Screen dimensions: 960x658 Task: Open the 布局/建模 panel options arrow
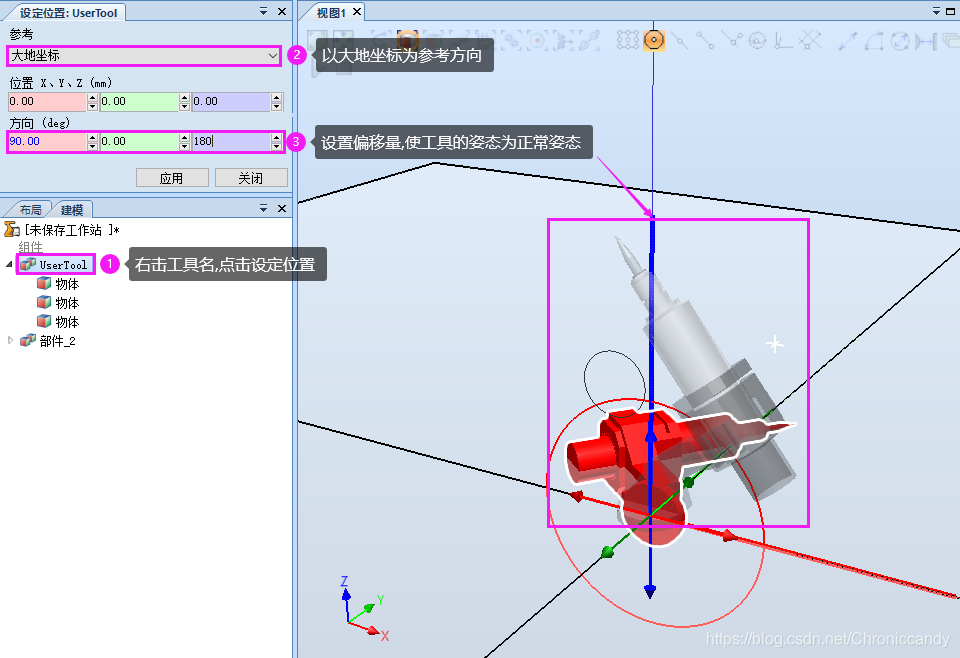(x=263, y=208)
